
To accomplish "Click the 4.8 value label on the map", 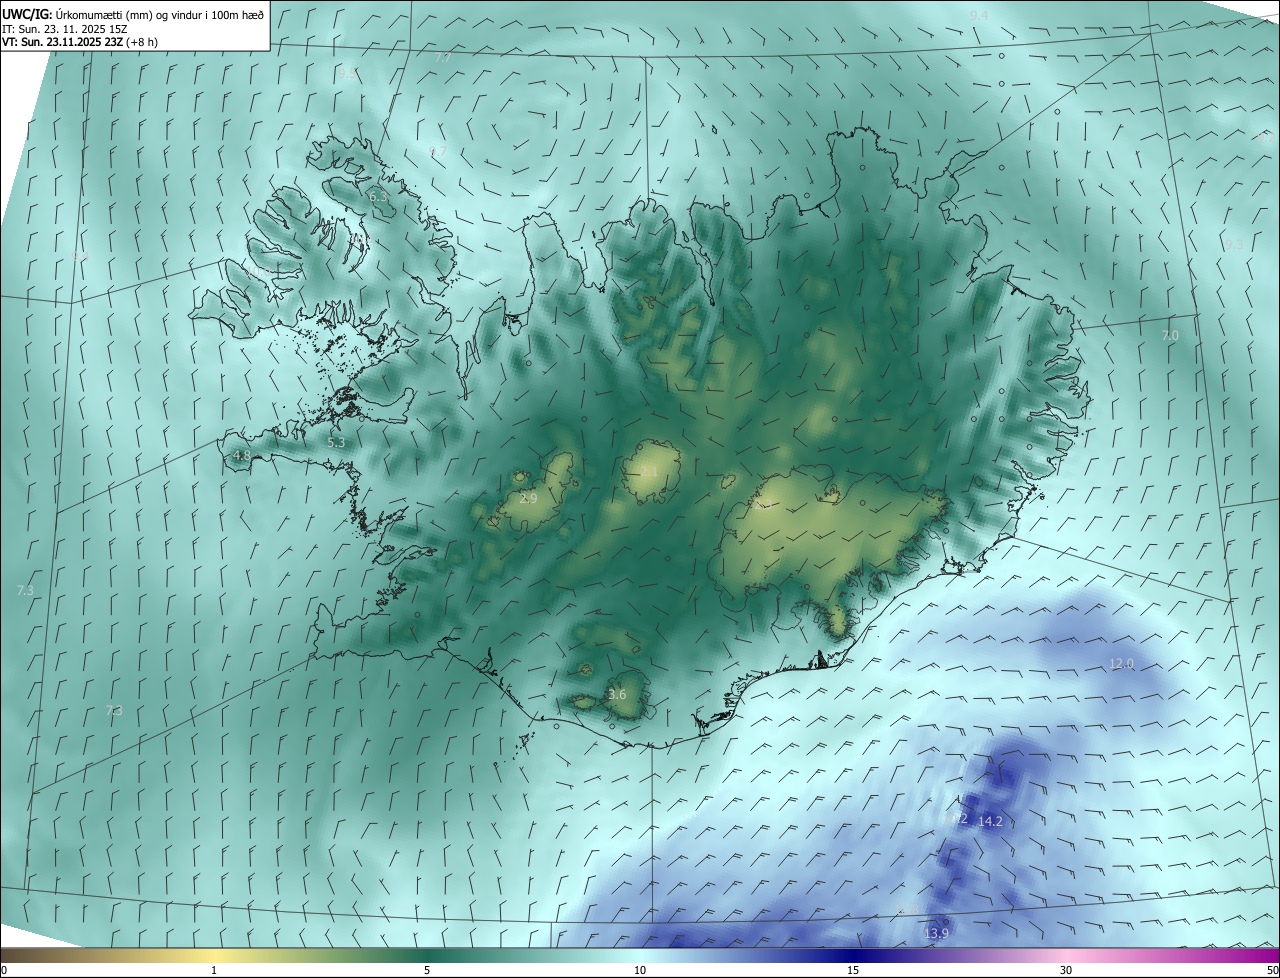I will (x=241, y=456).
